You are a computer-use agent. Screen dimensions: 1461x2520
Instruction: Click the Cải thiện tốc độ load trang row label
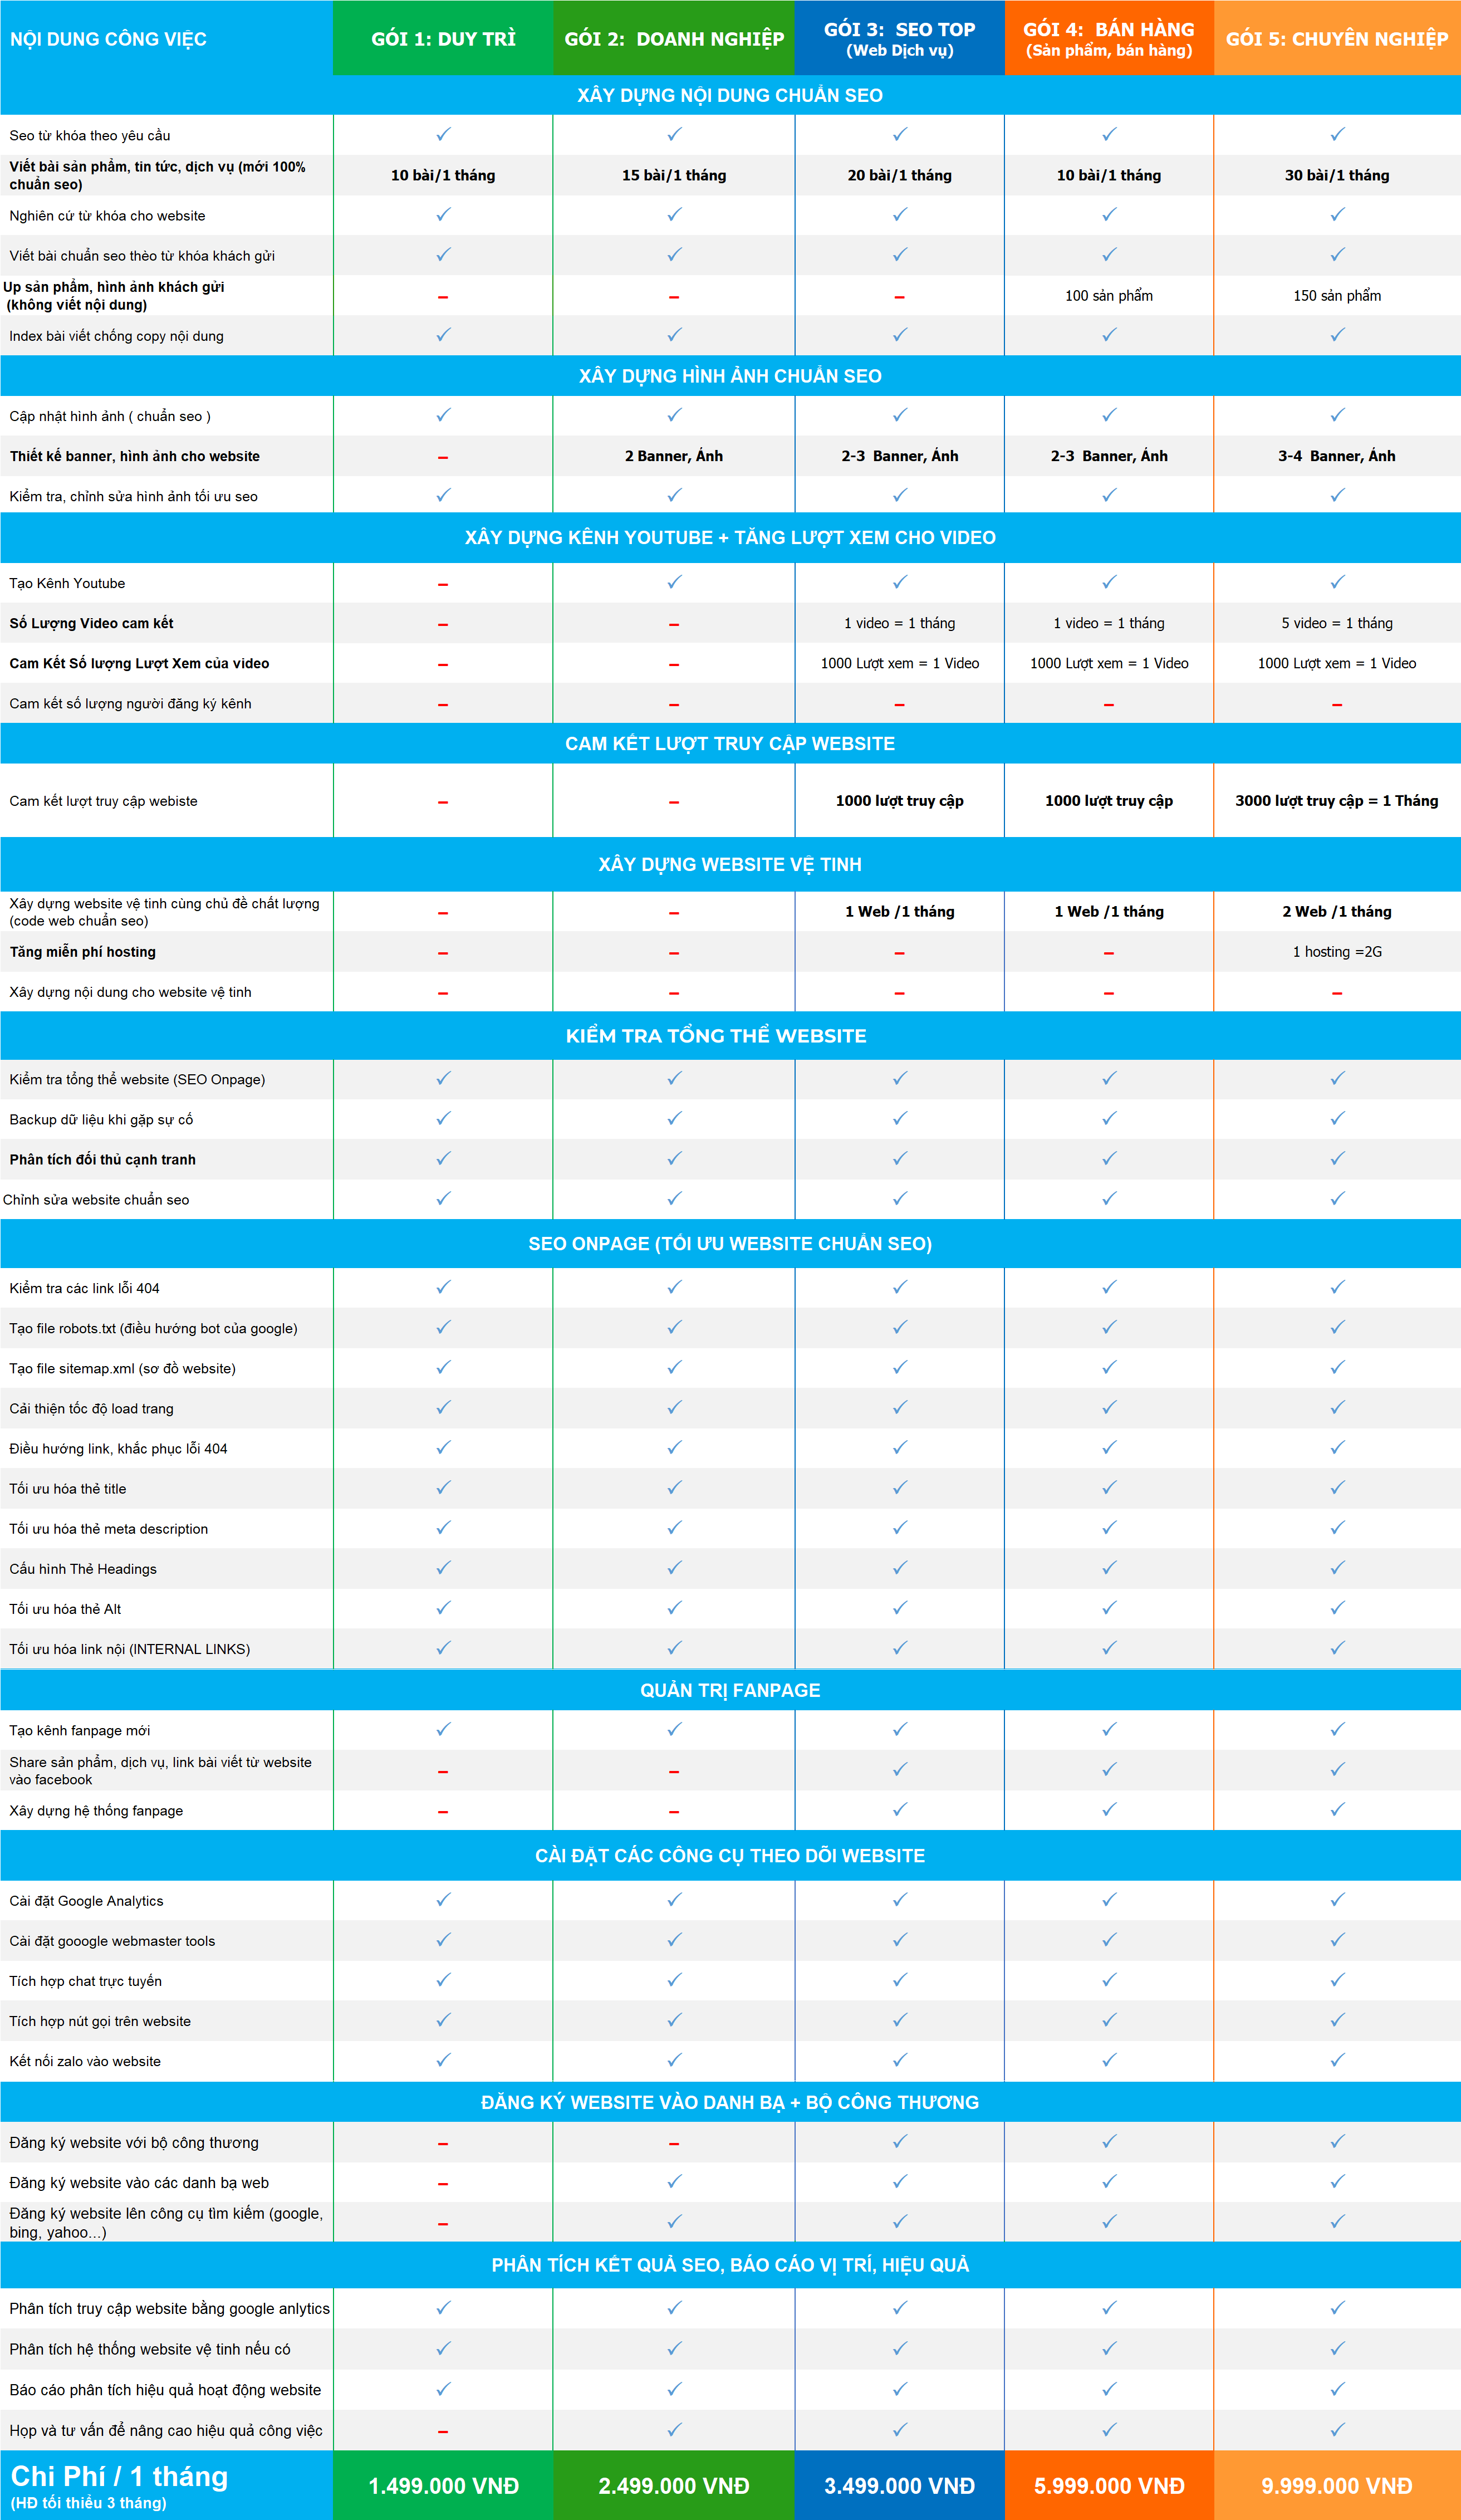click(x=91, y=1408)
